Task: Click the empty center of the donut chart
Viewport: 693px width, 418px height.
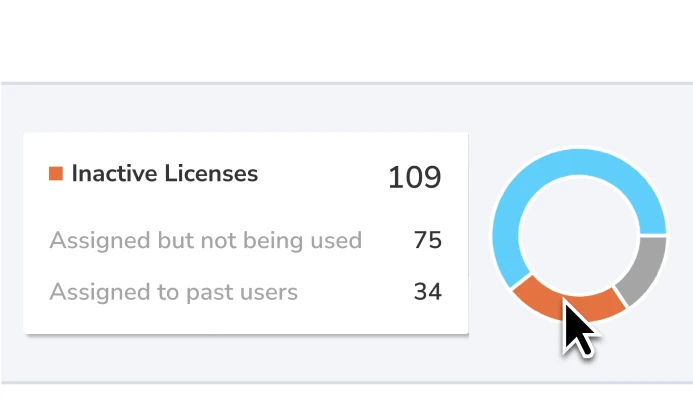Action: 579,235
